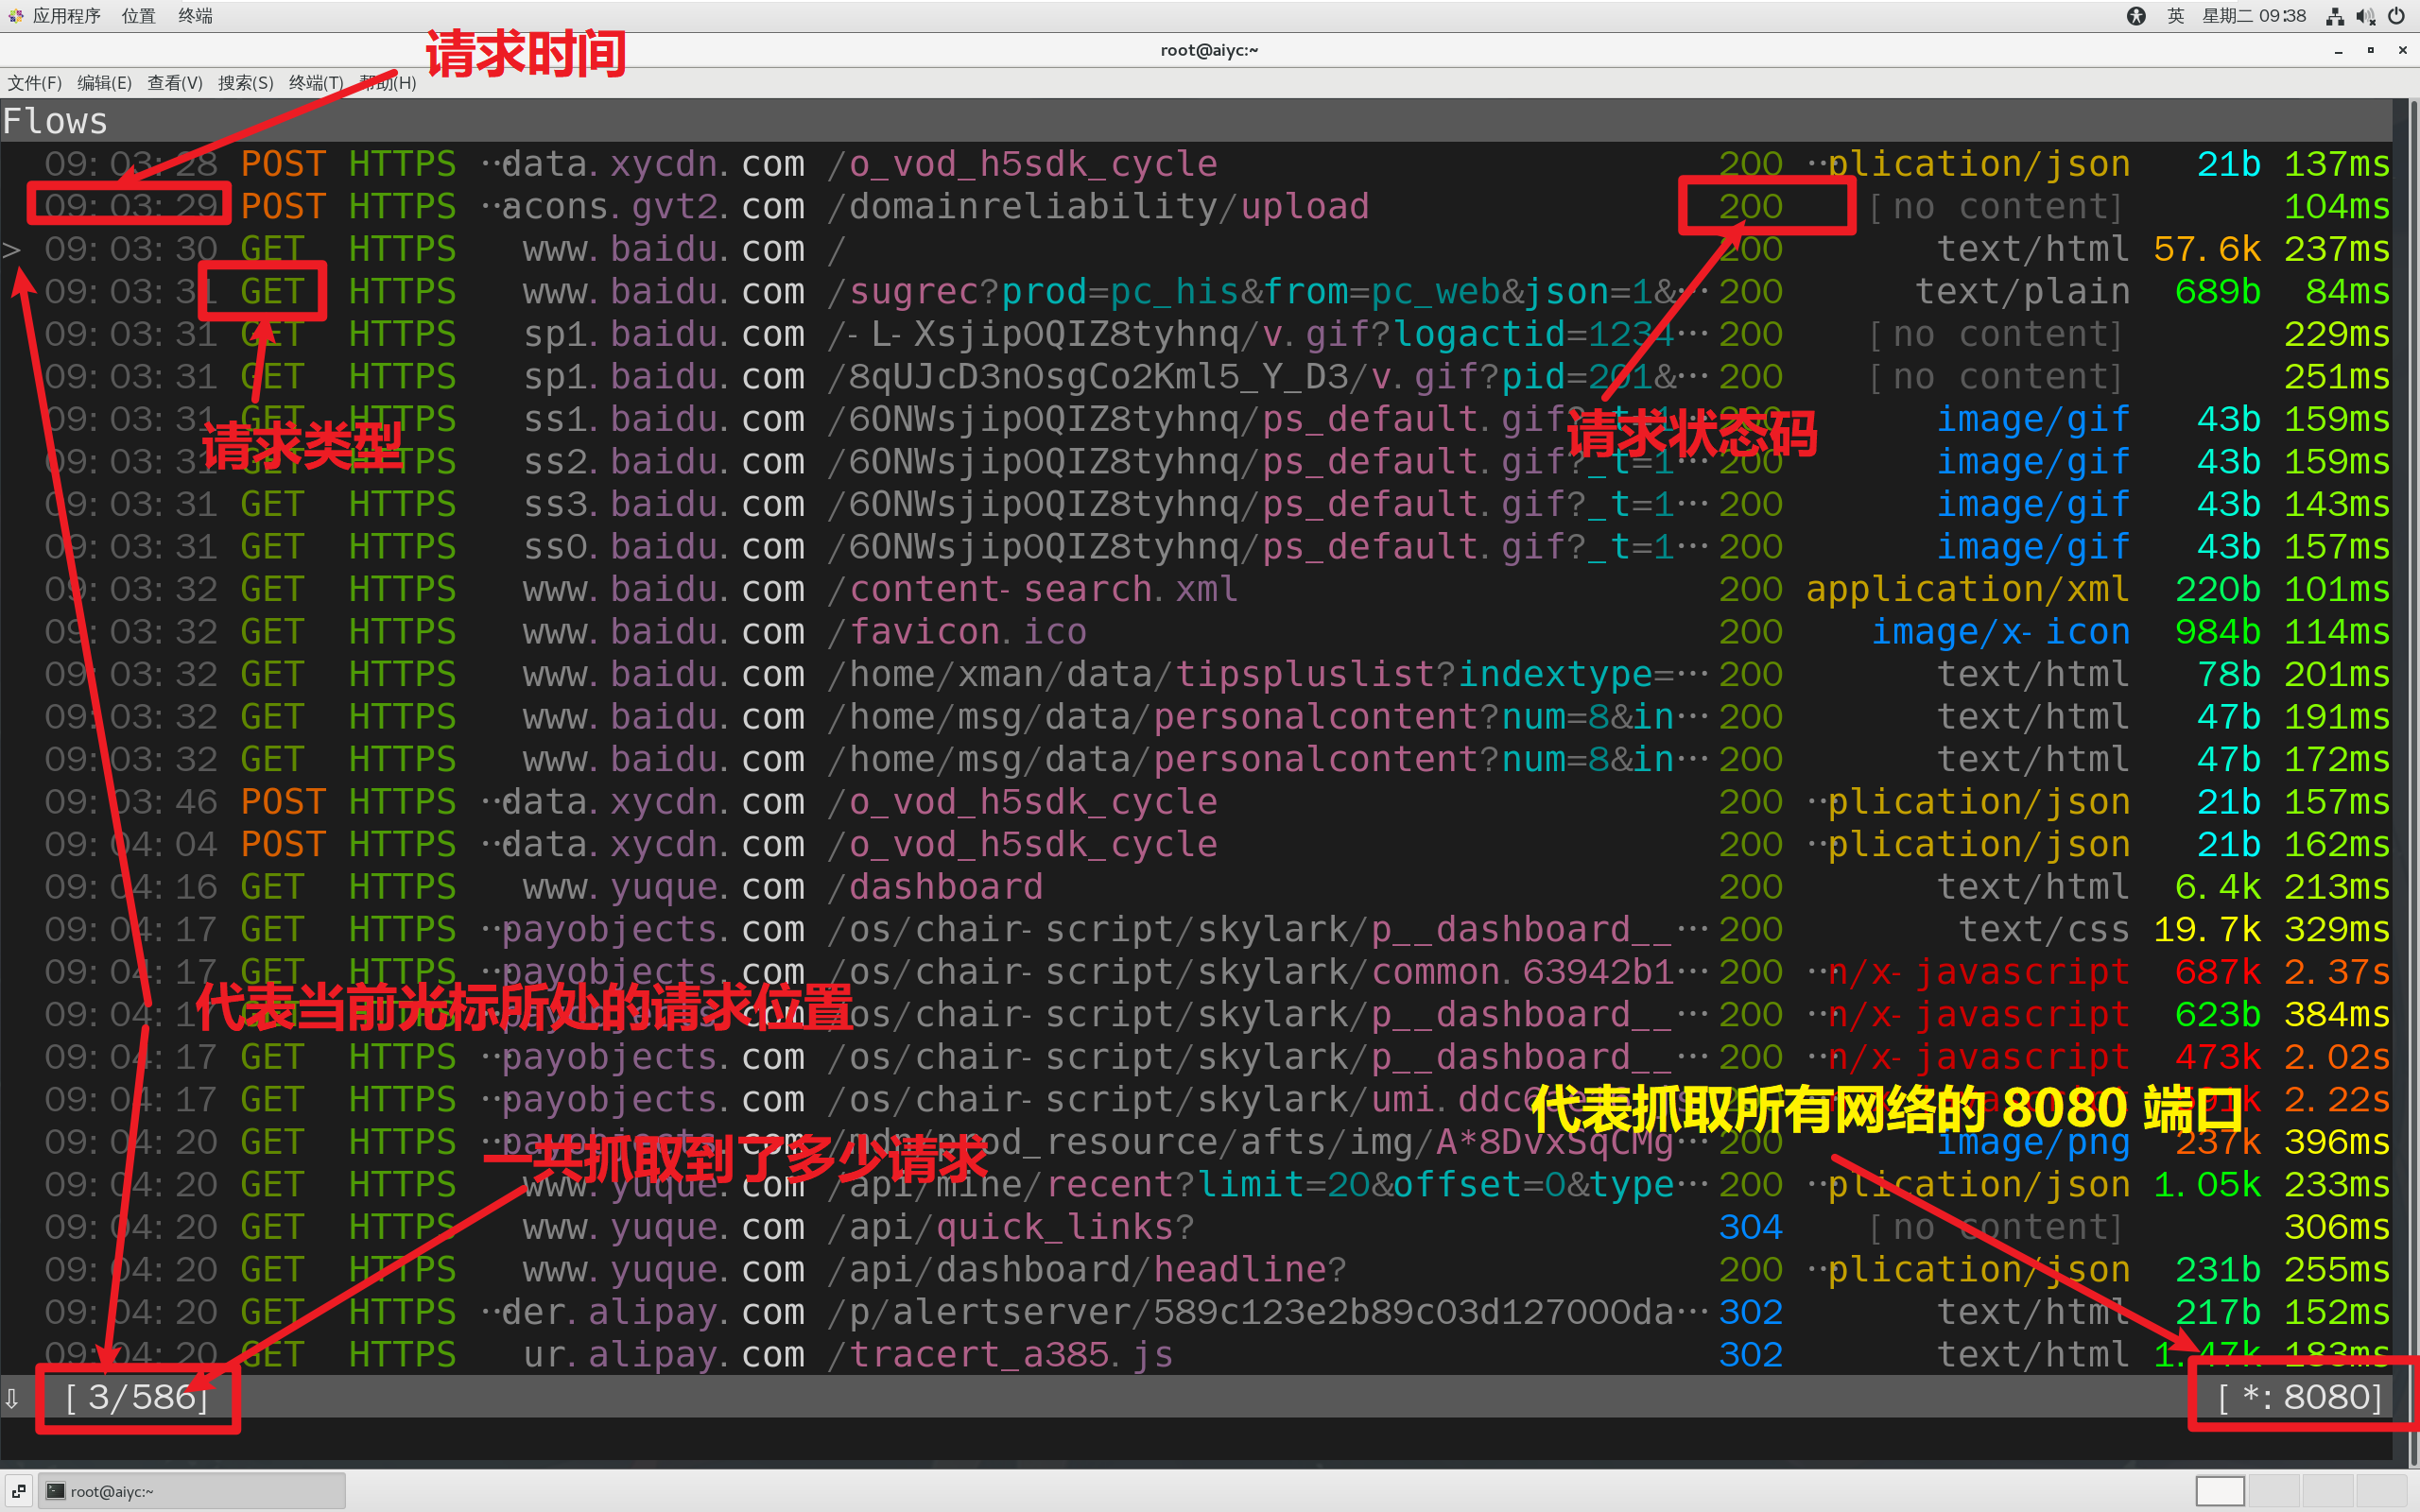2420x1512 pixels.
Task: Close the root@aiyc terminal window
Action: [2402, 50]
